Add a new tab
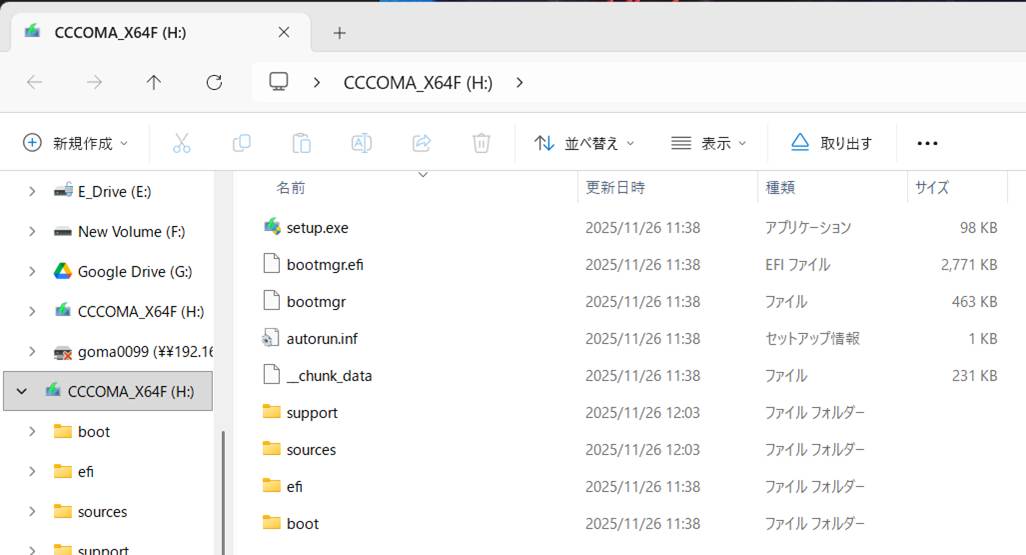Image resolution: width=1026 pixels, height=555 pixels. (x=339, y=33)
